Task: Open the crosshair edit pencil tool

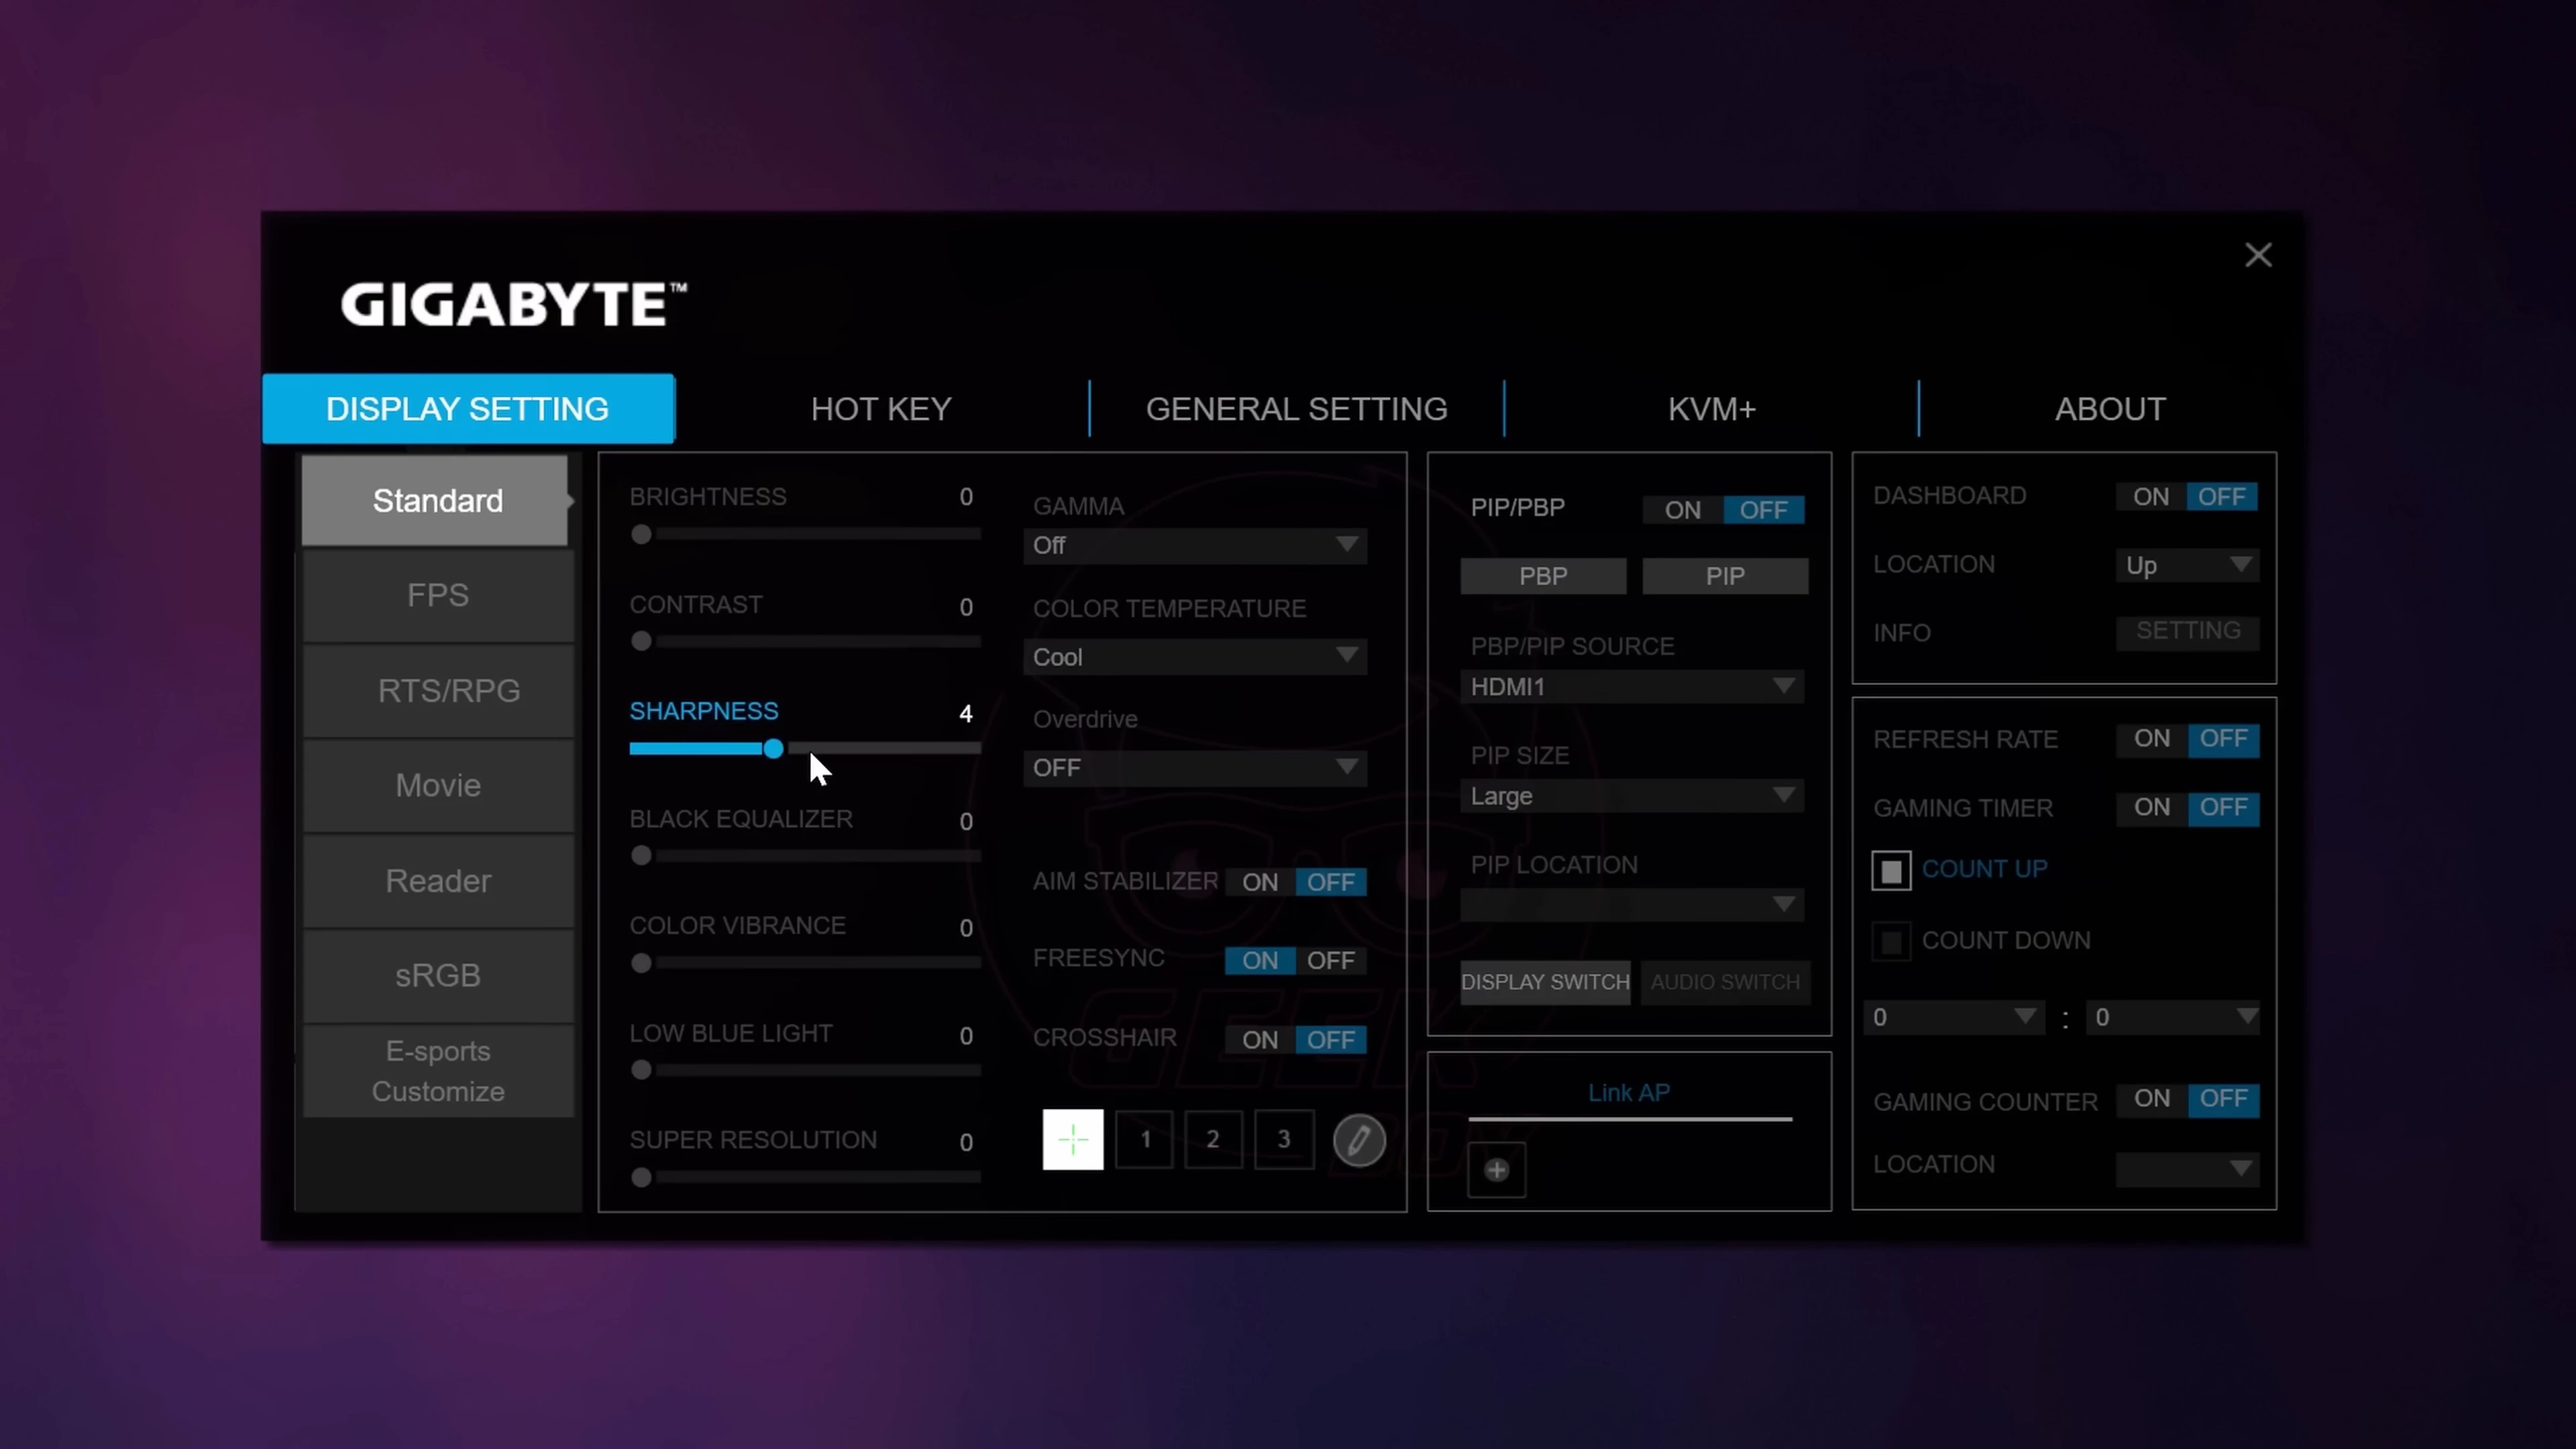Action: point(1359,1140)
